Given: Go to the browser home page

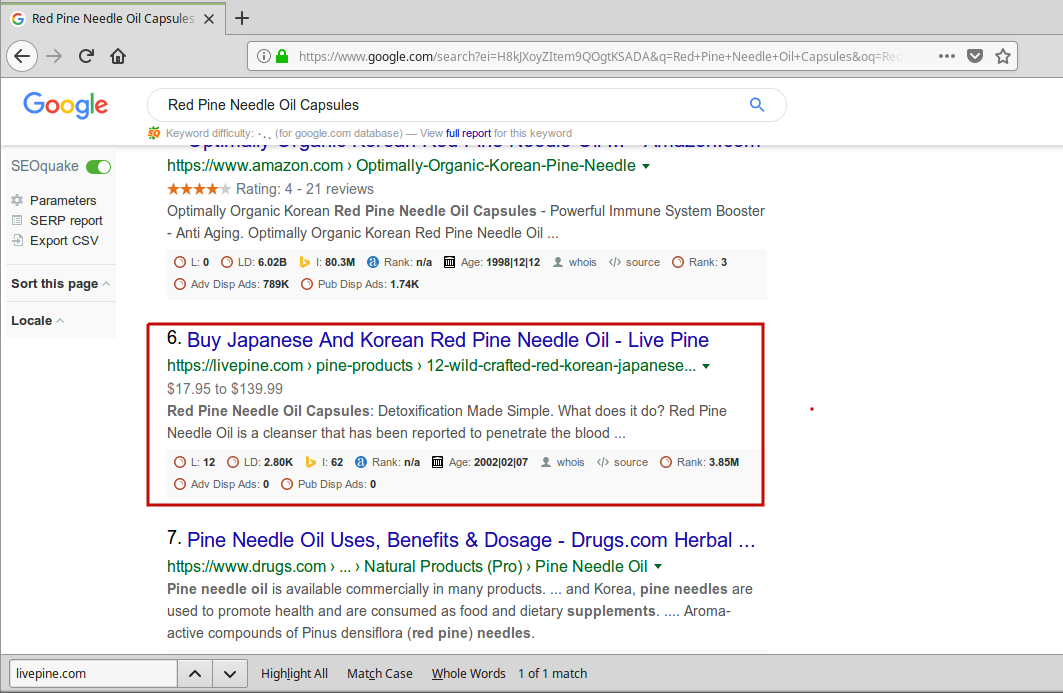Looking at the screenshot, I should 118,56.
